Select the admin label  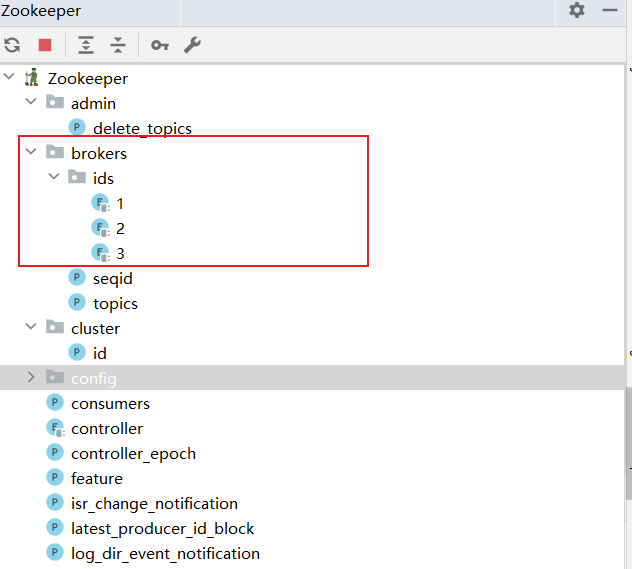(93, 104)
